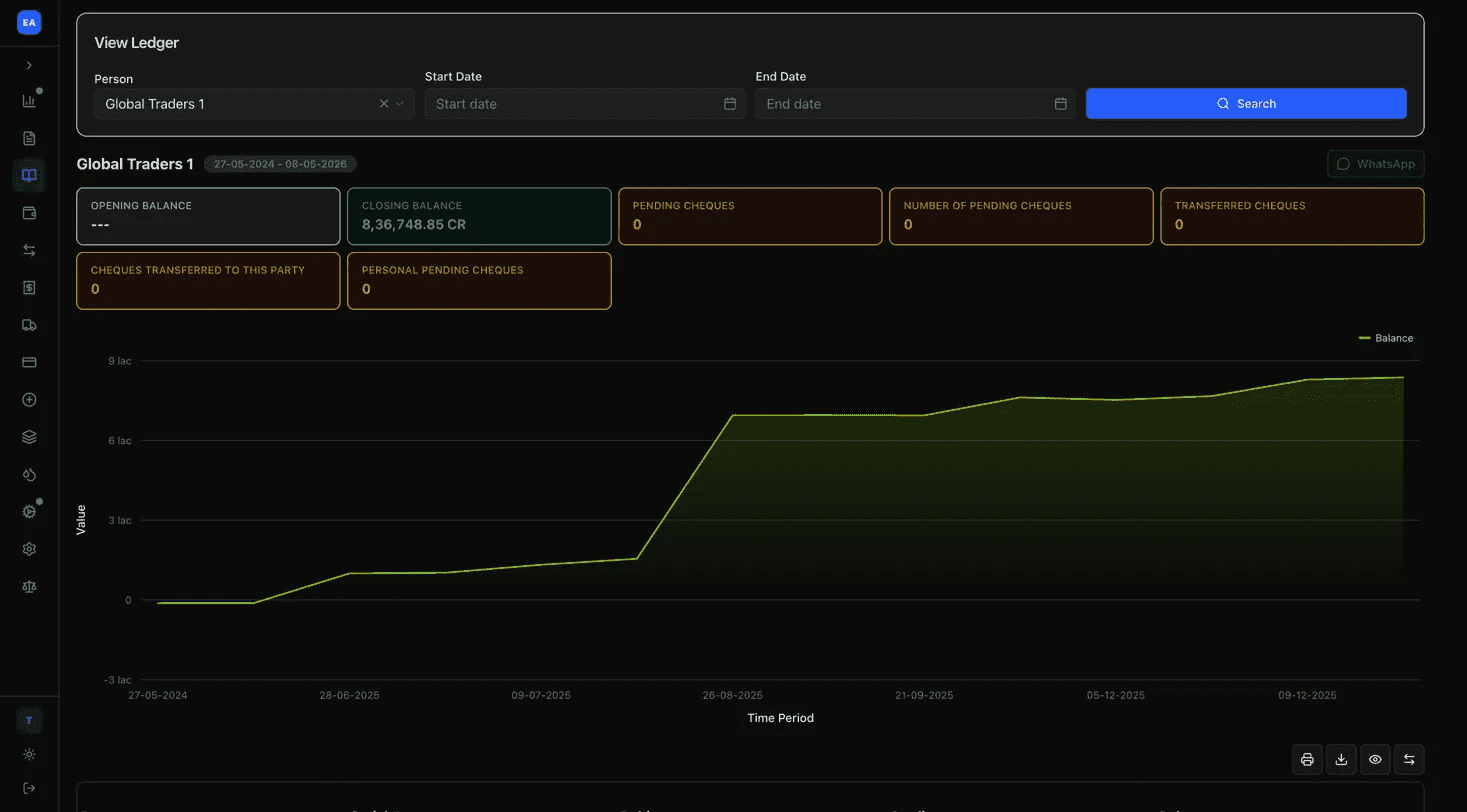Open the Person dropdown arrow
Screen dimensions: 1467x812
coord(400,104)
